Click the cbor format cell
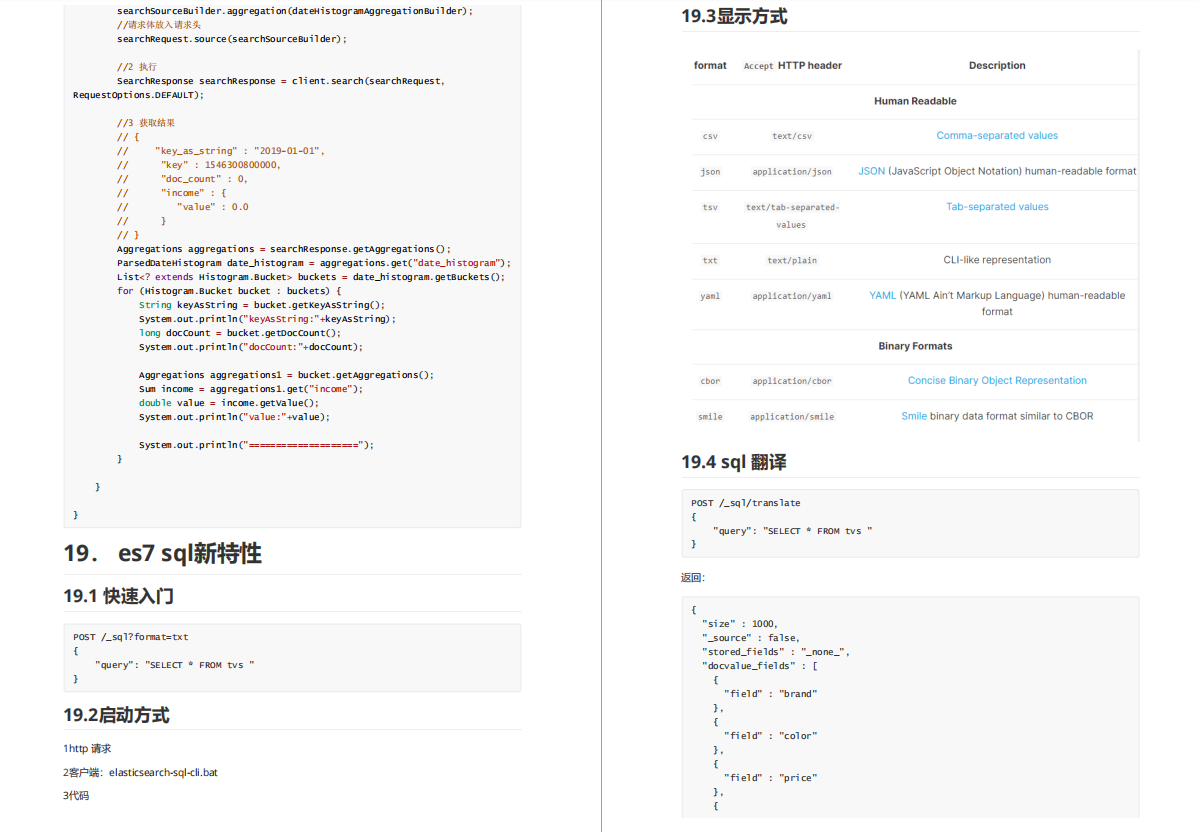The width and height of the screenshot is (1198, 832). (x=710, y=380)
